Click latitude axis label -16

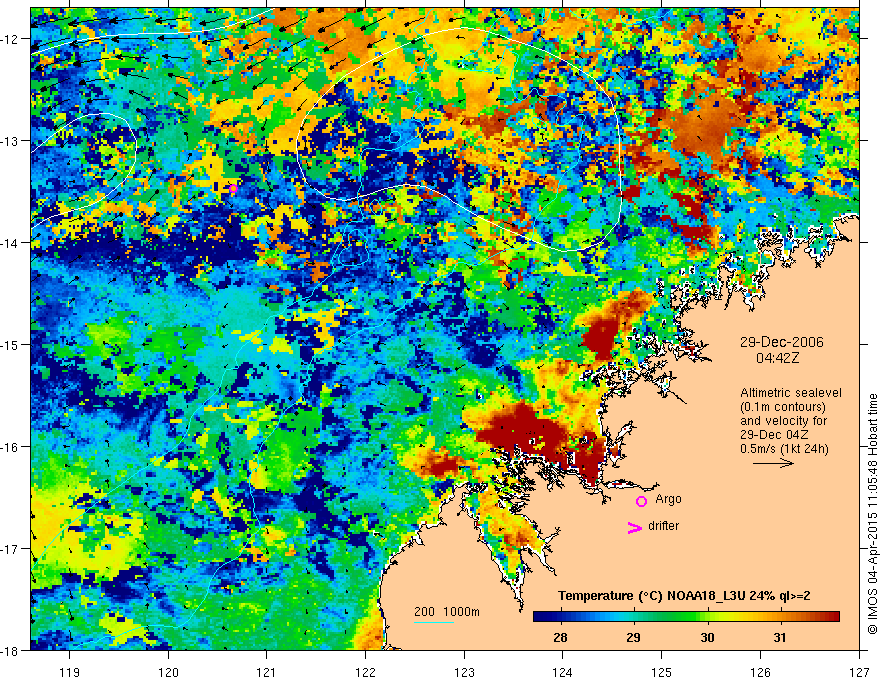click(x=11, y=447)
